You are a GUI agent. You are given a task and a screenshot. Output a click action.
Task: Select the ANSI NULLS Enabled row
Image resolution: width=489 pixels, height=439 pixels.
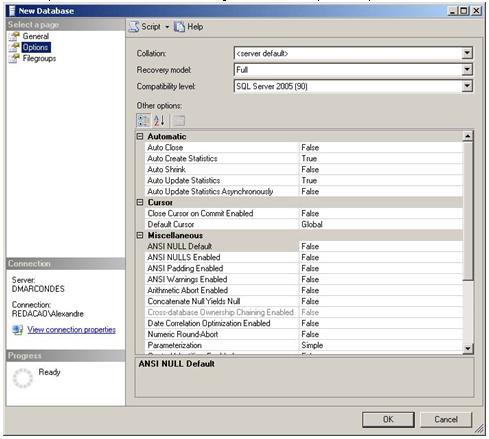pos(304,257)
